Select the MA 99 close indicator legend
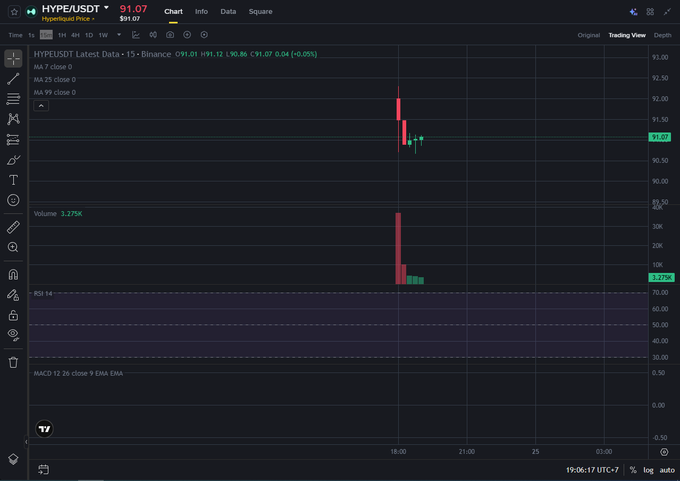680x481 pixels. (x=55, y=92)
